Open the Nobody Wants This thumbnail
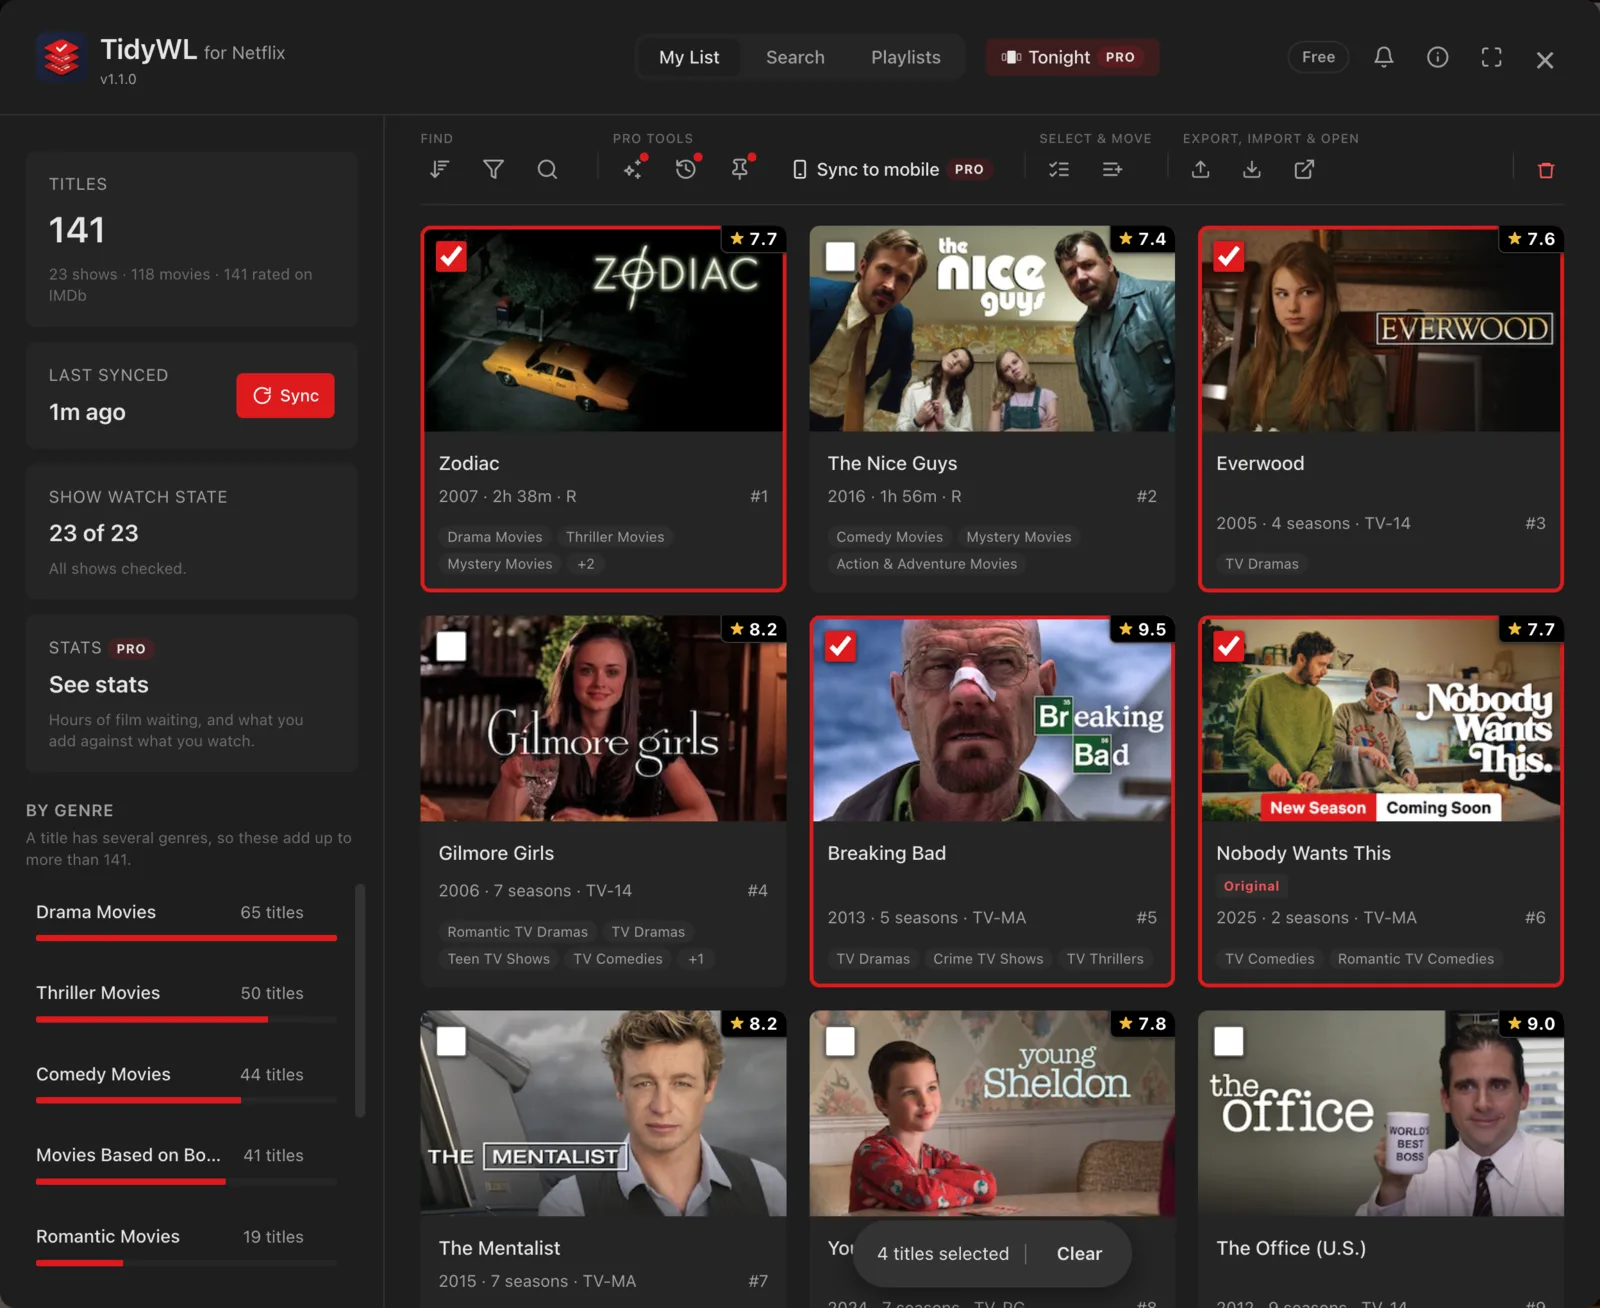The image size is (1600, 1308). (1381, 719)
